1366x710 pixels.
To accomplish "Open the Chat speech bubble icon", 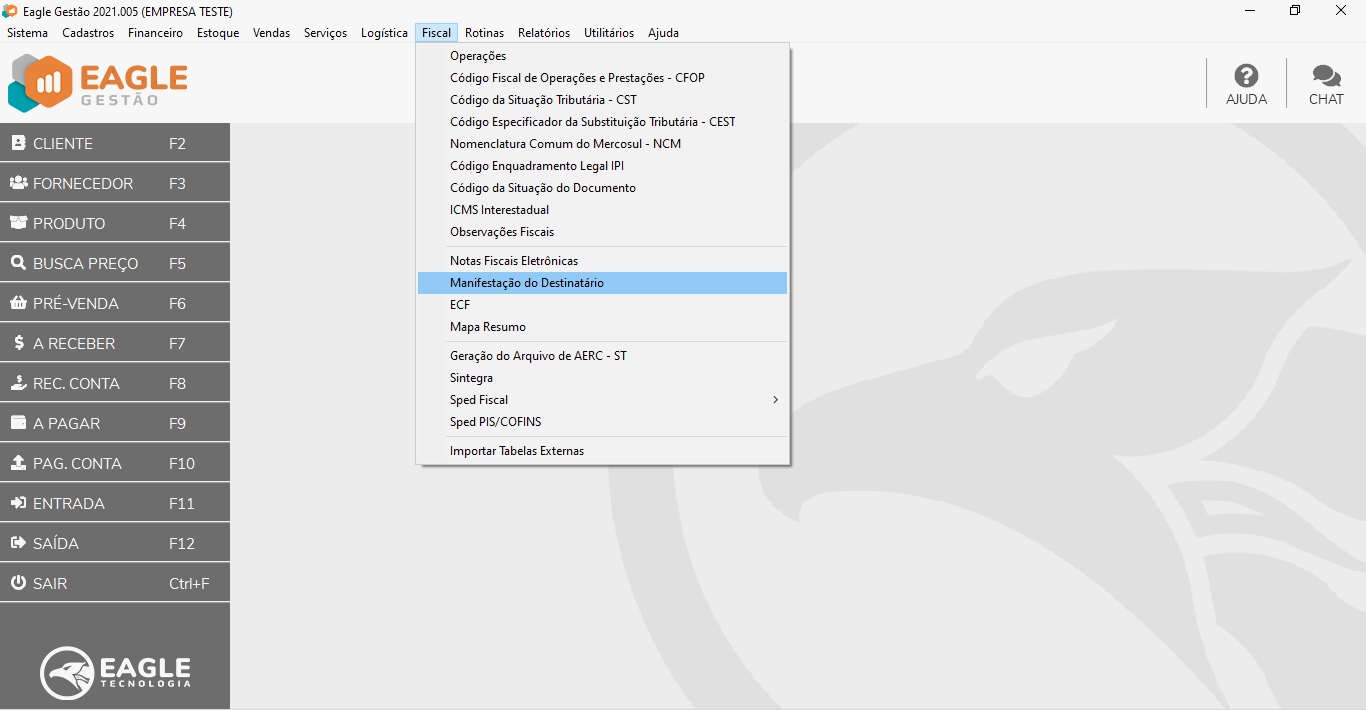I will [x=1326, y=76].
